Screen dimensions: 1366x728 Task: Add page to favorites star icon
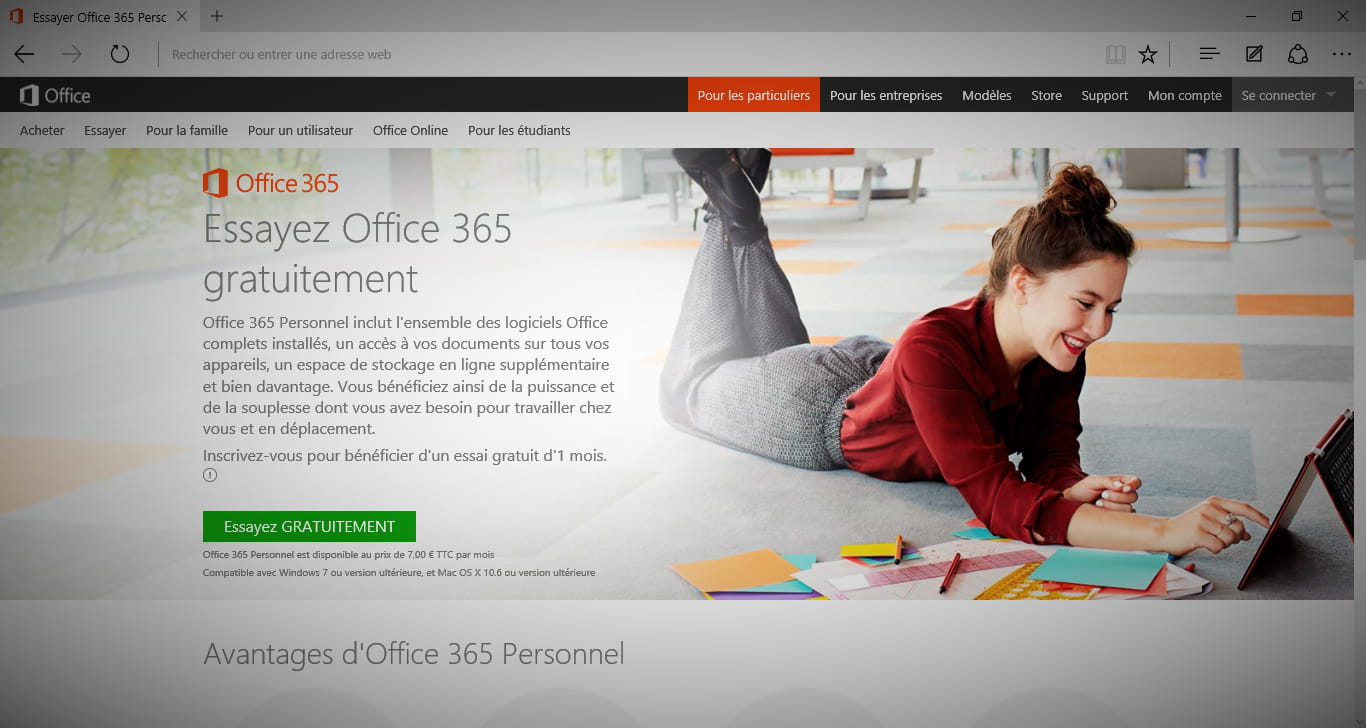click(x=1148, y=55)
